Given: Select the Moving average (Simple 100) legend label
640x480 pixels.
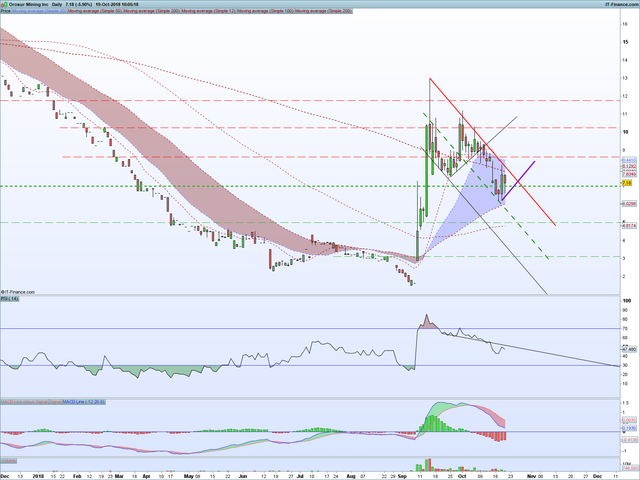Looking at the screenshot, I should click(266, 11).
